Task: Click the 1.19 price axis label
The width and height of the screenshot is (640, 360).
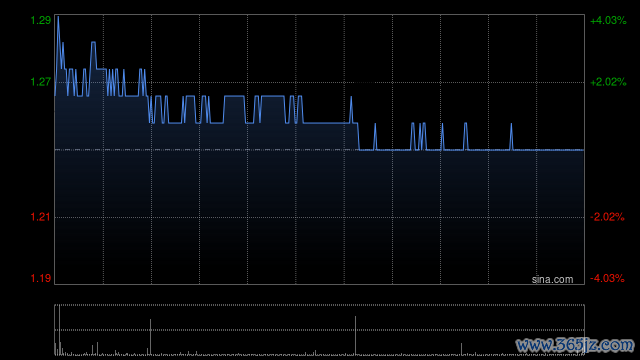Action: tap(41, 278)
